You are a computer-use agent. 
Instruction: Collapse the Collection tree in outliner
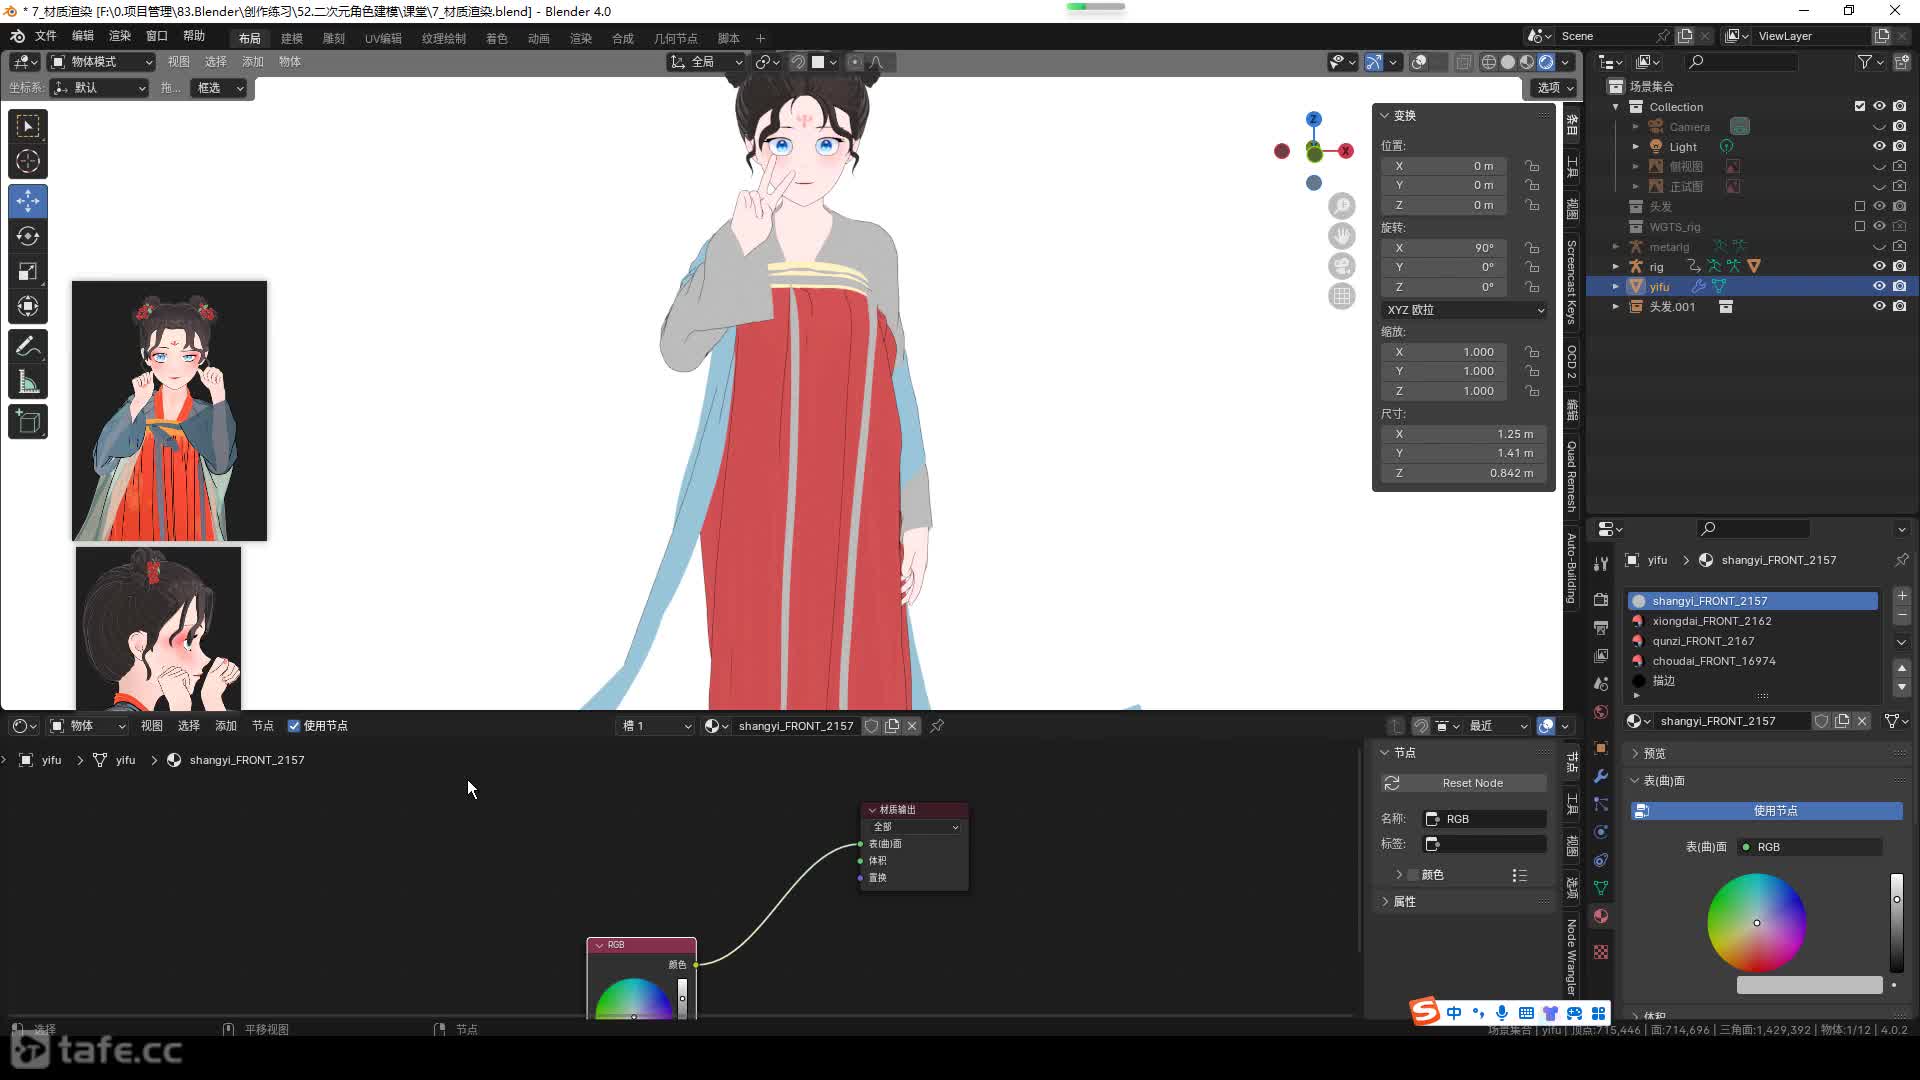[x=1616, y=106]
